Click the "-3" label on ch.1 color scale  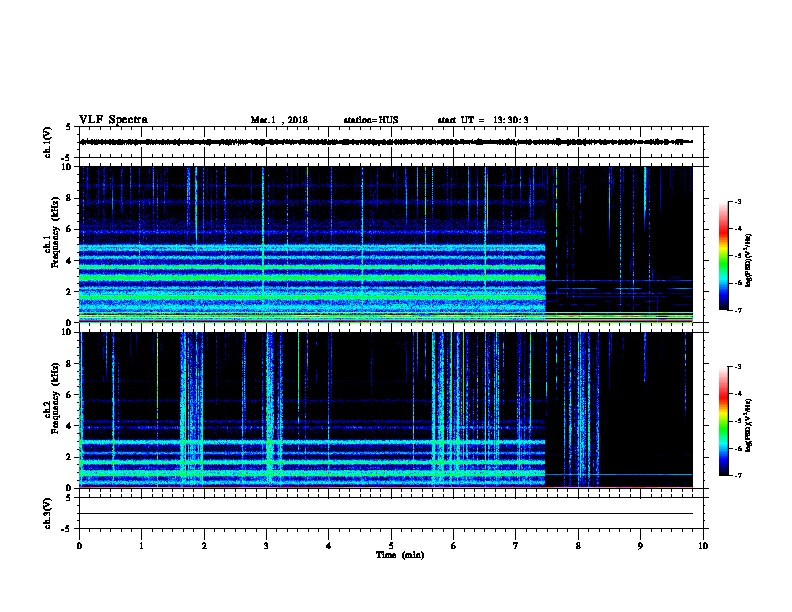(737, 202)
